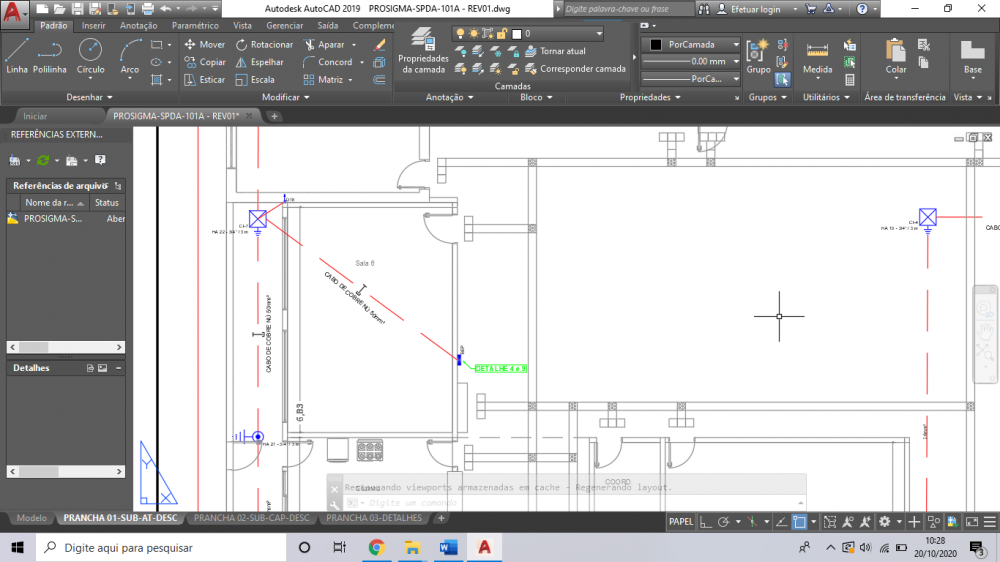Click Tornar atual layer button

(555, 51)
